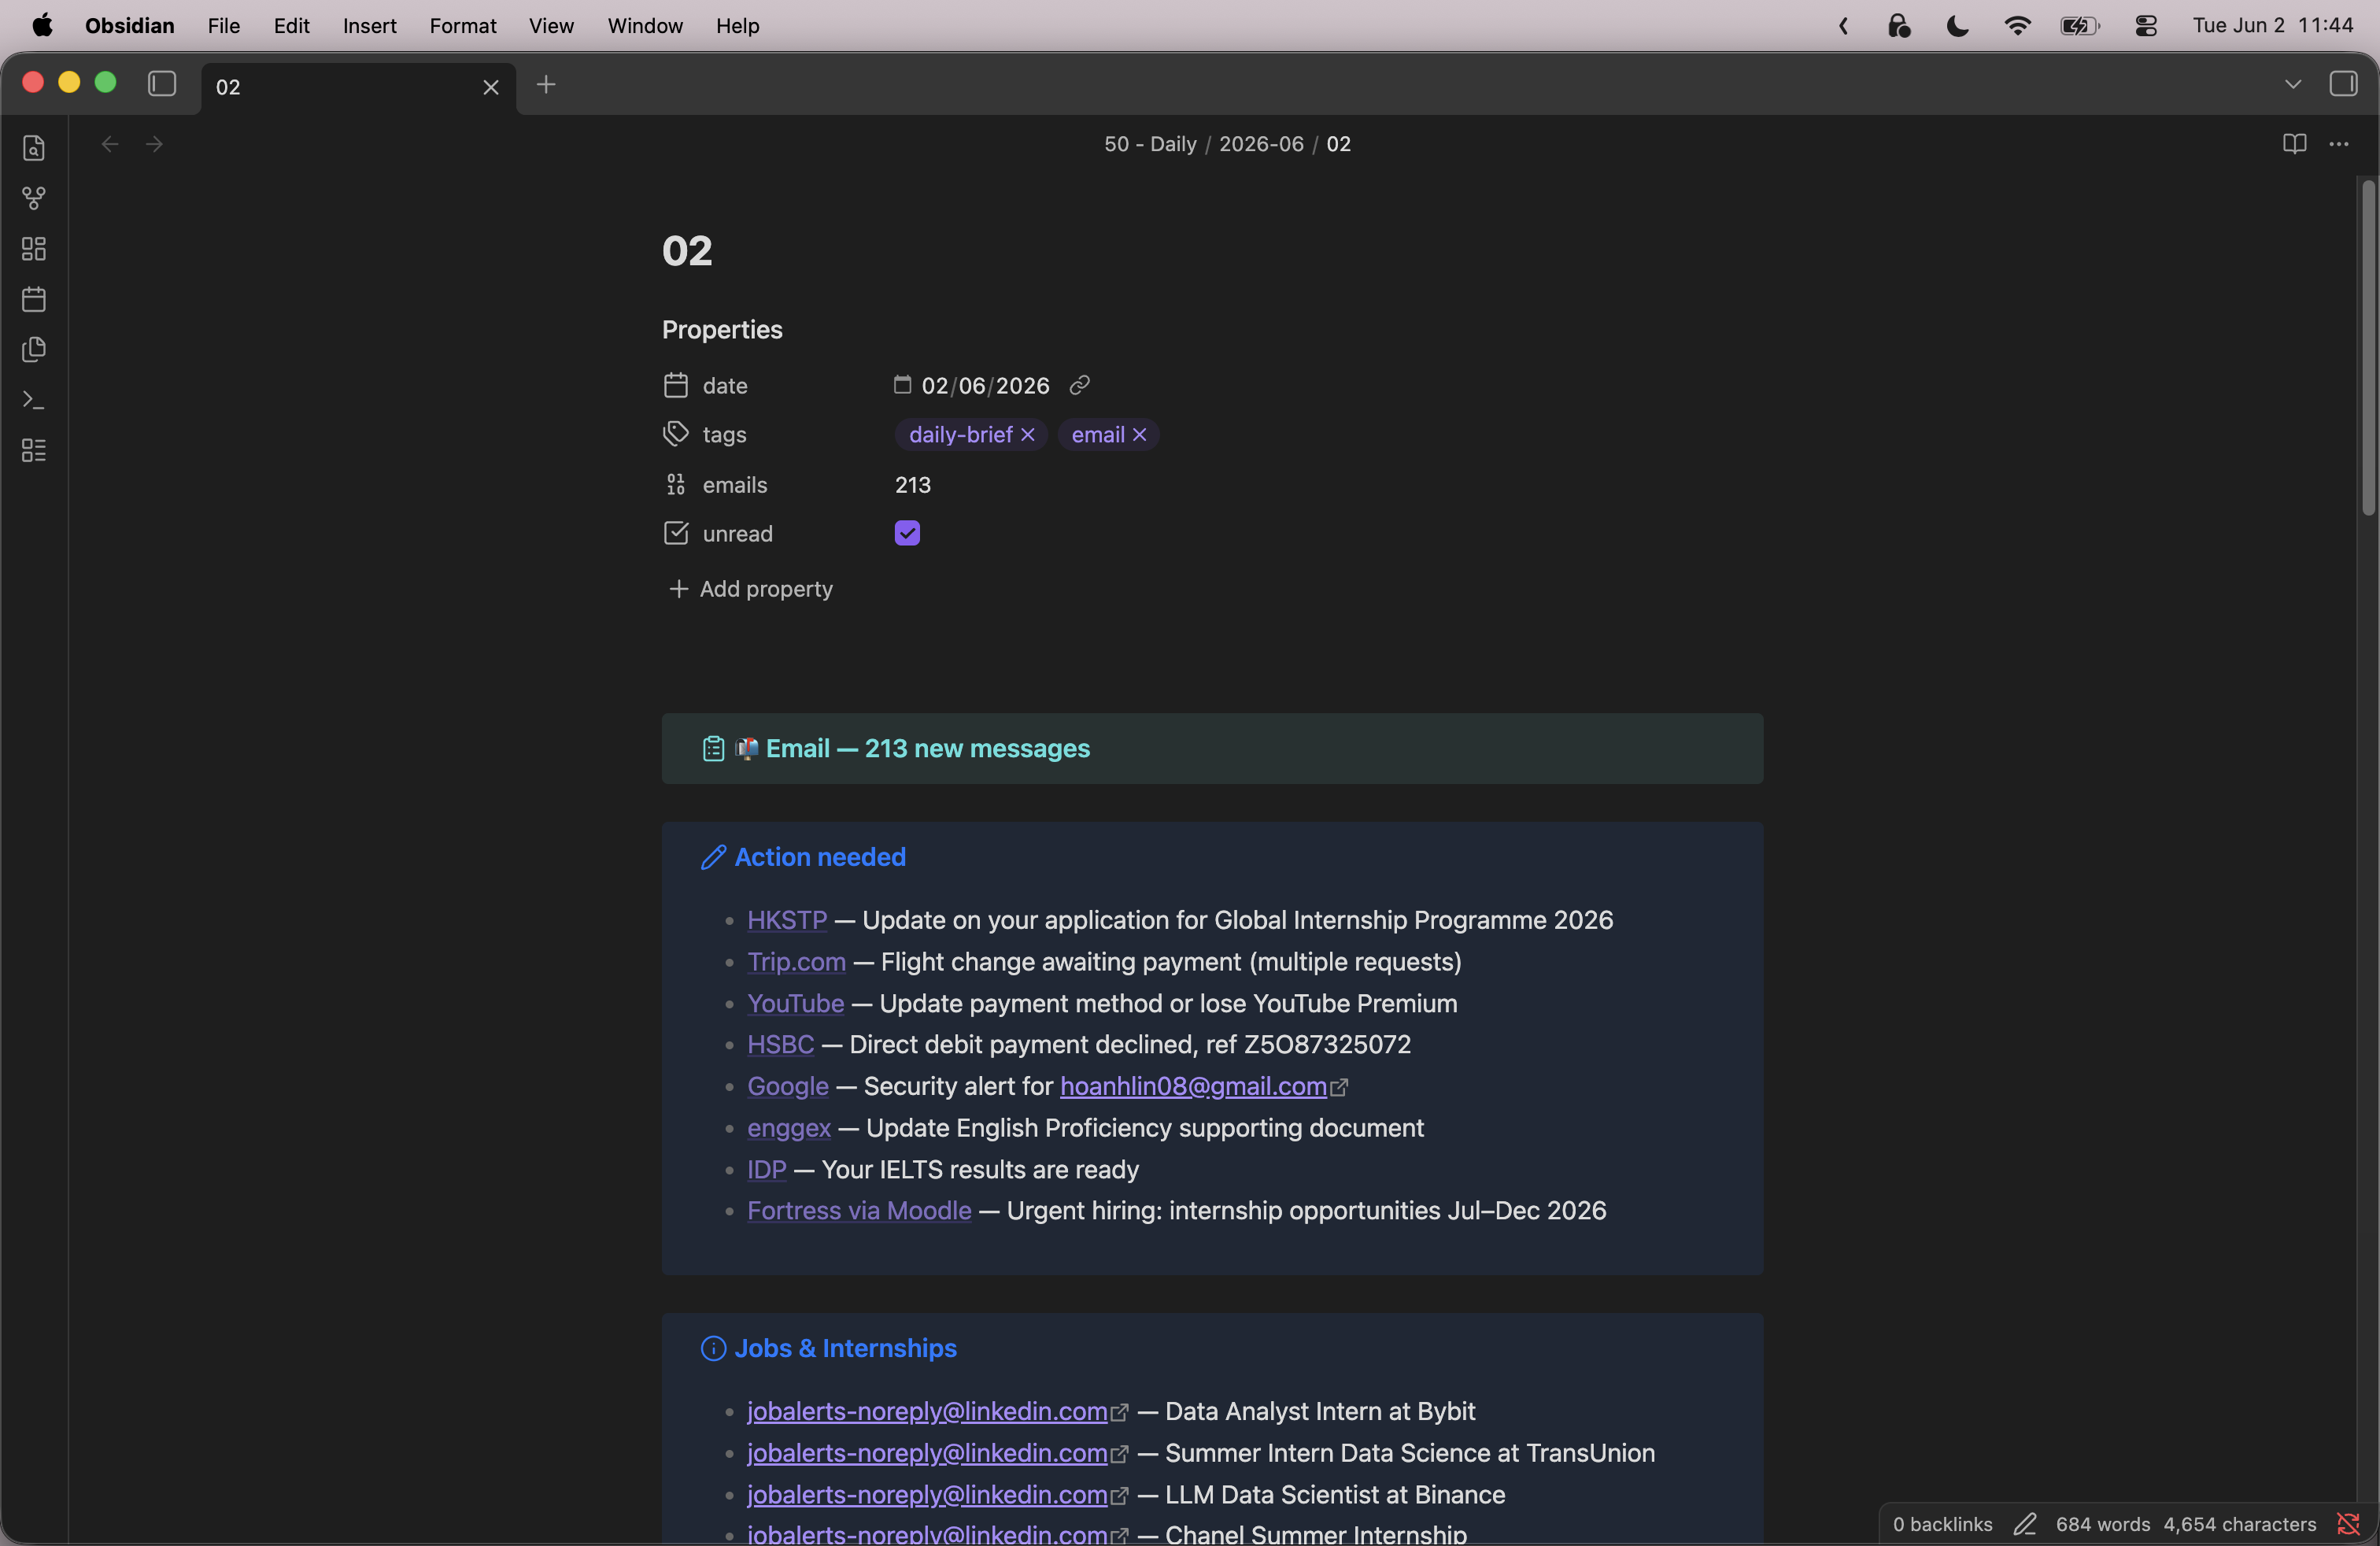Click 0 backlinks in status bar
Image resolution: width=2380 pixels, height=1546 pixels.
click(x=1942, y=1524)
